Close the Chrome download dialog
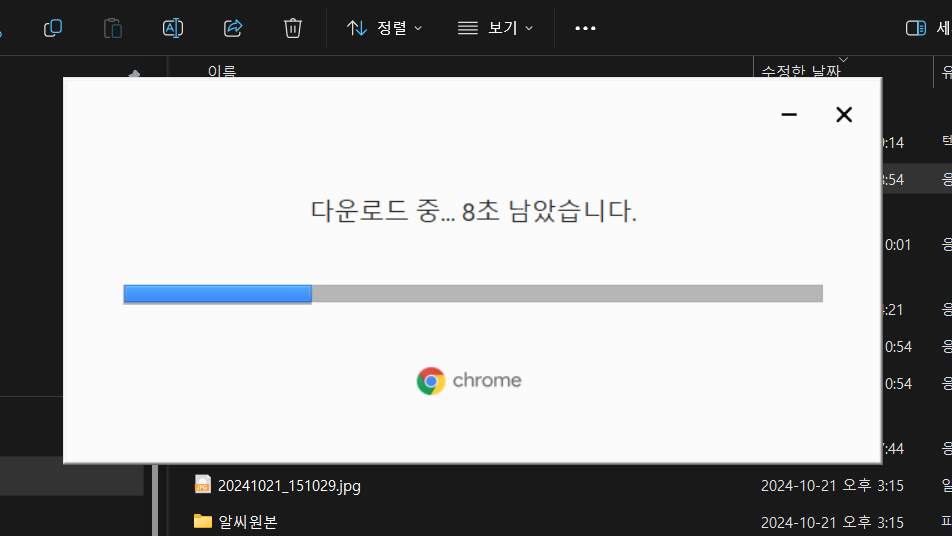 (x=844, y=114)
